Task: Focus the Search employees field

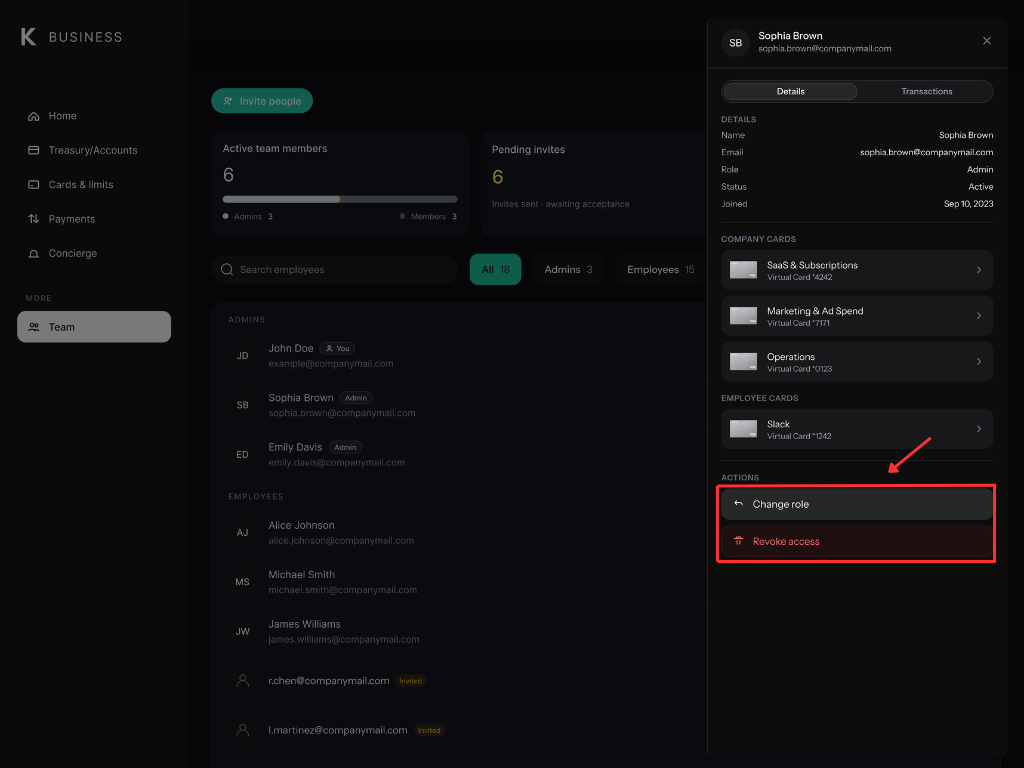Action: pyautogui.click(x=334, y=270)
